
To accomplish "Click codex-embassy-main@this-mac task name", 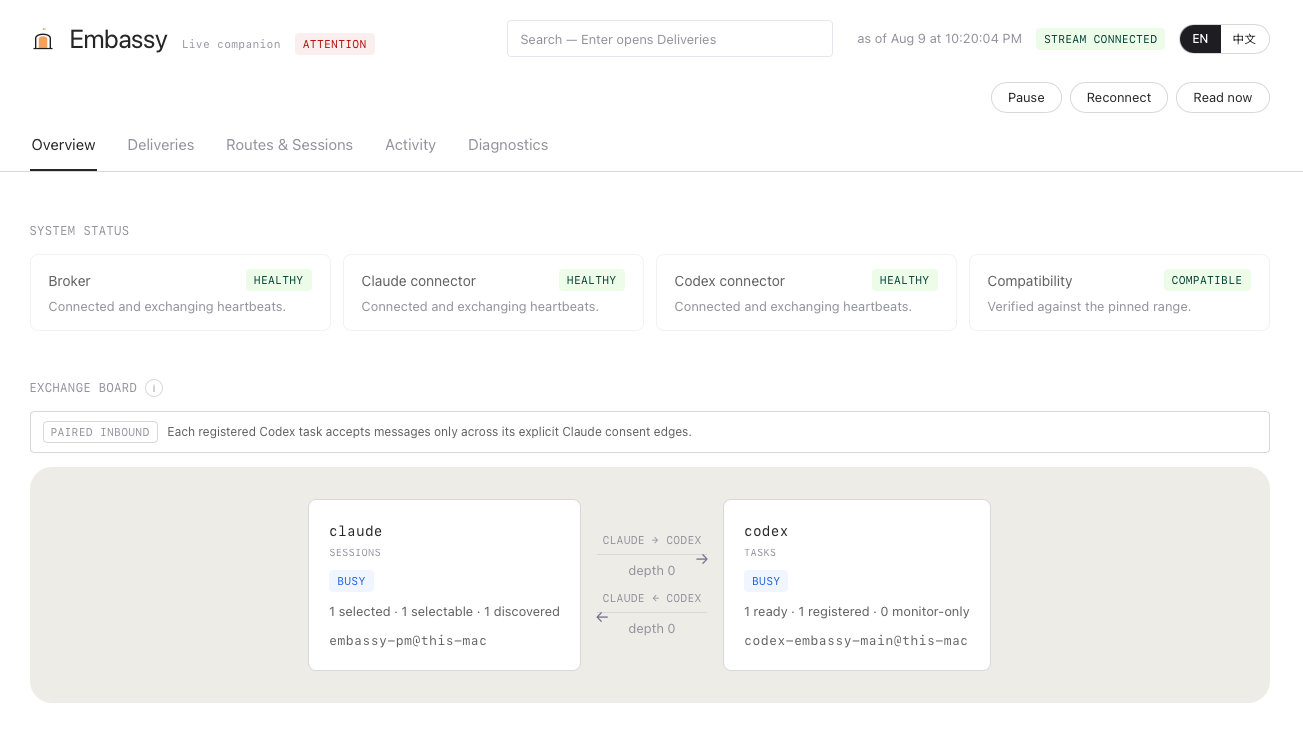I will pos(856,640).
